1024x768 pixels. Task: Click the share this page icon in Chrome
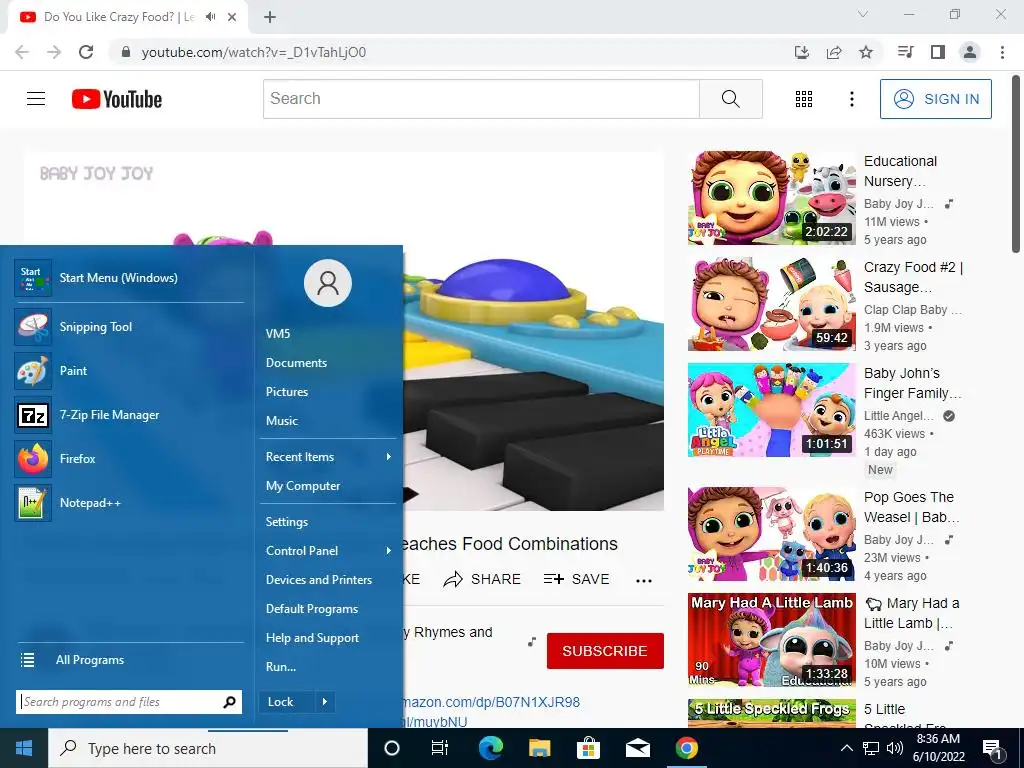[x=834, y=52]
